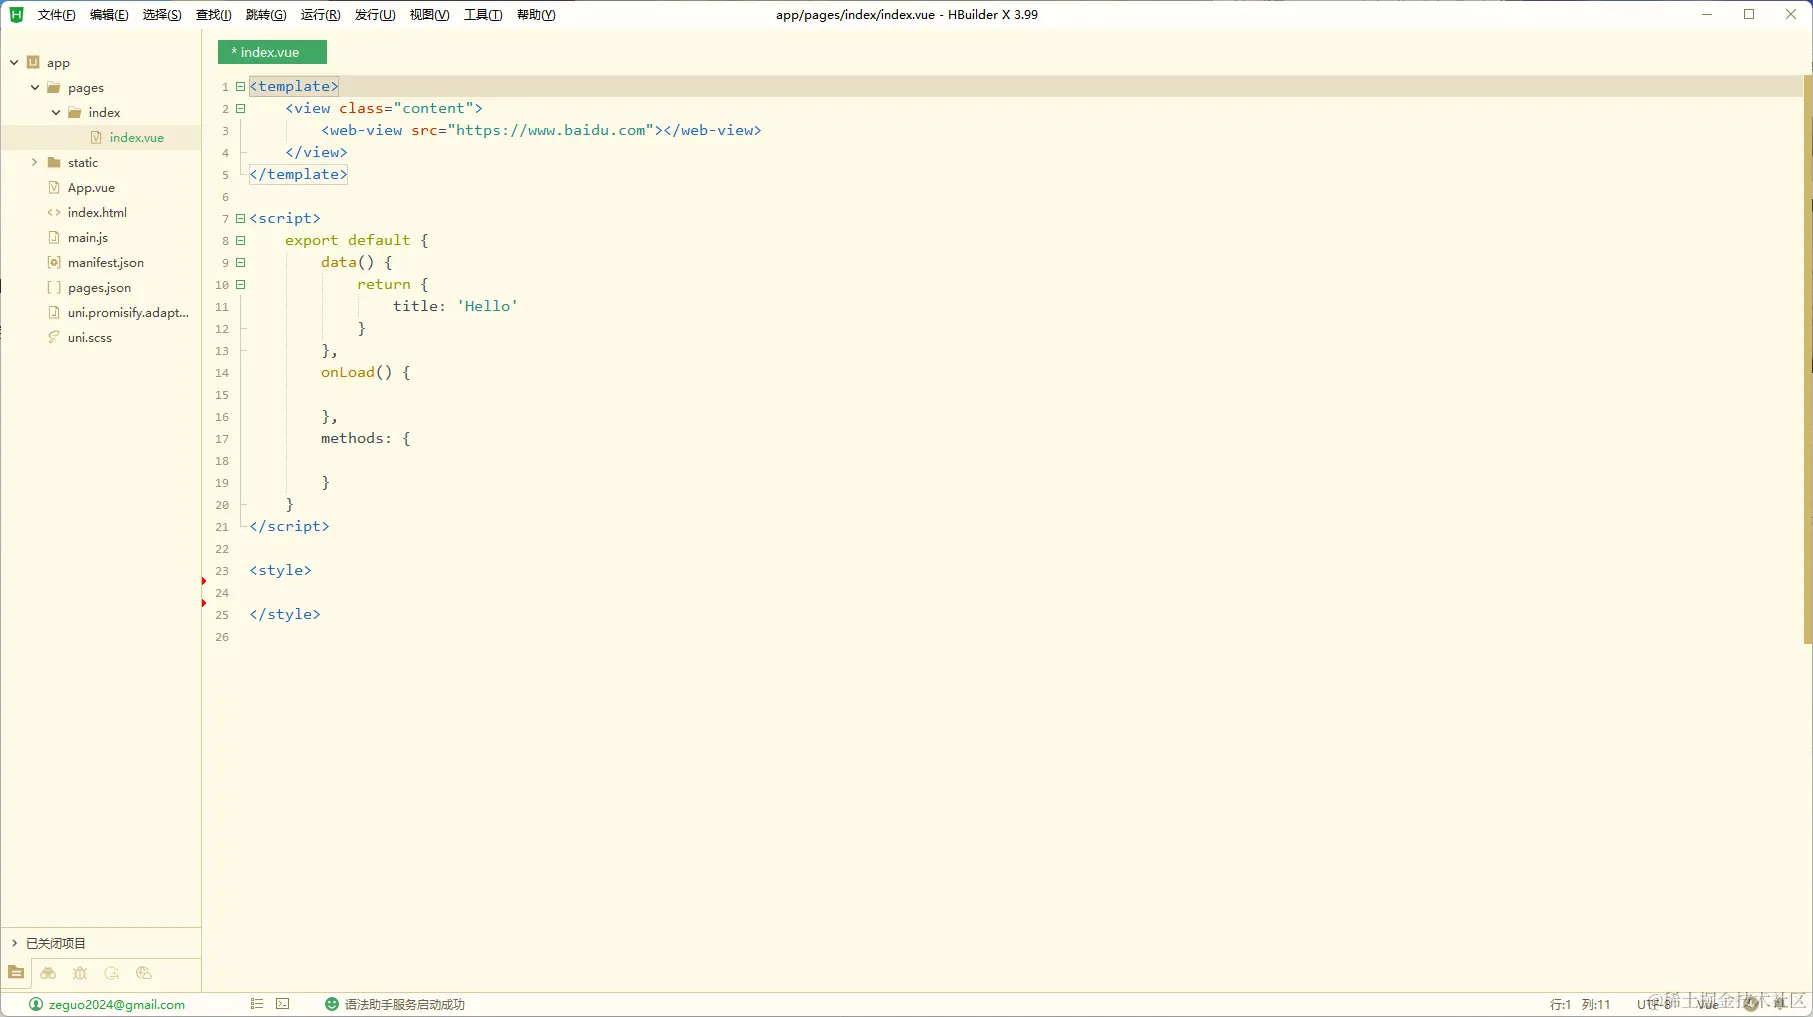This screenshot has height=1017, width=1813.
Task: Click the "onLoad()" text in code
Action: click(356, 372)
